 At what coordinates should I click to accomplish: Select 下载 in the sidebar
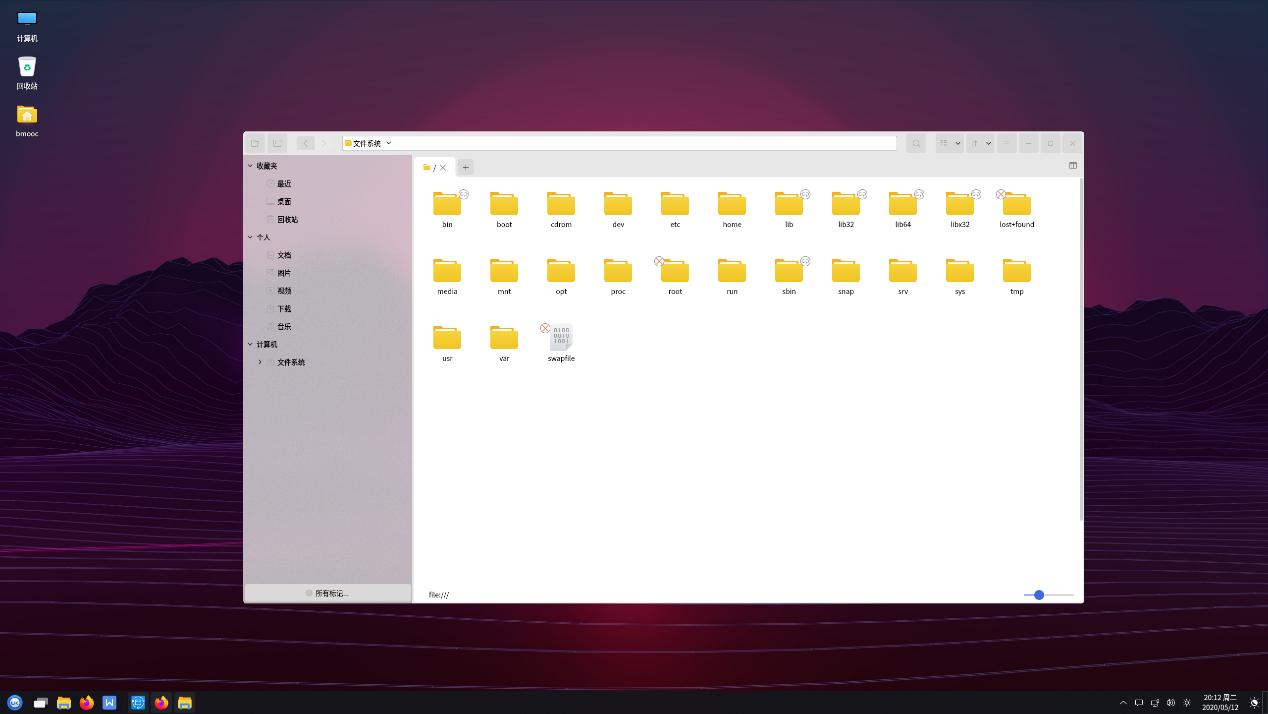284,309
